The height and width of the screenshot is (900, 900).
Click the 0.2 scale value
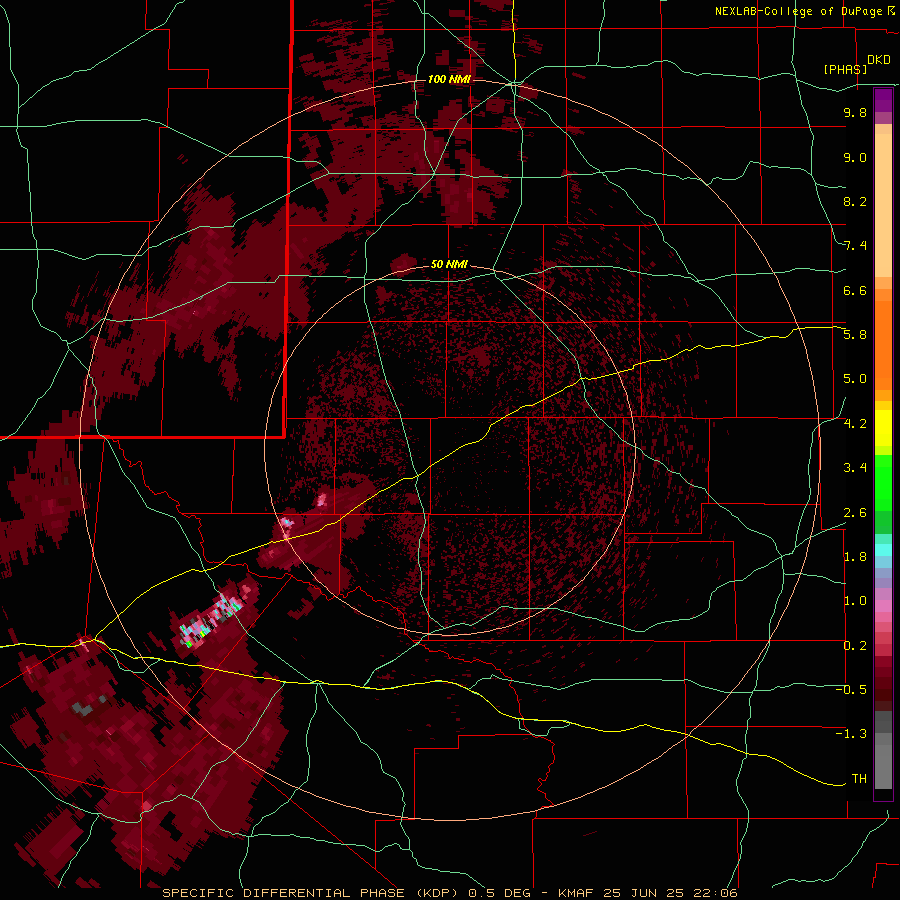point(855,646)
